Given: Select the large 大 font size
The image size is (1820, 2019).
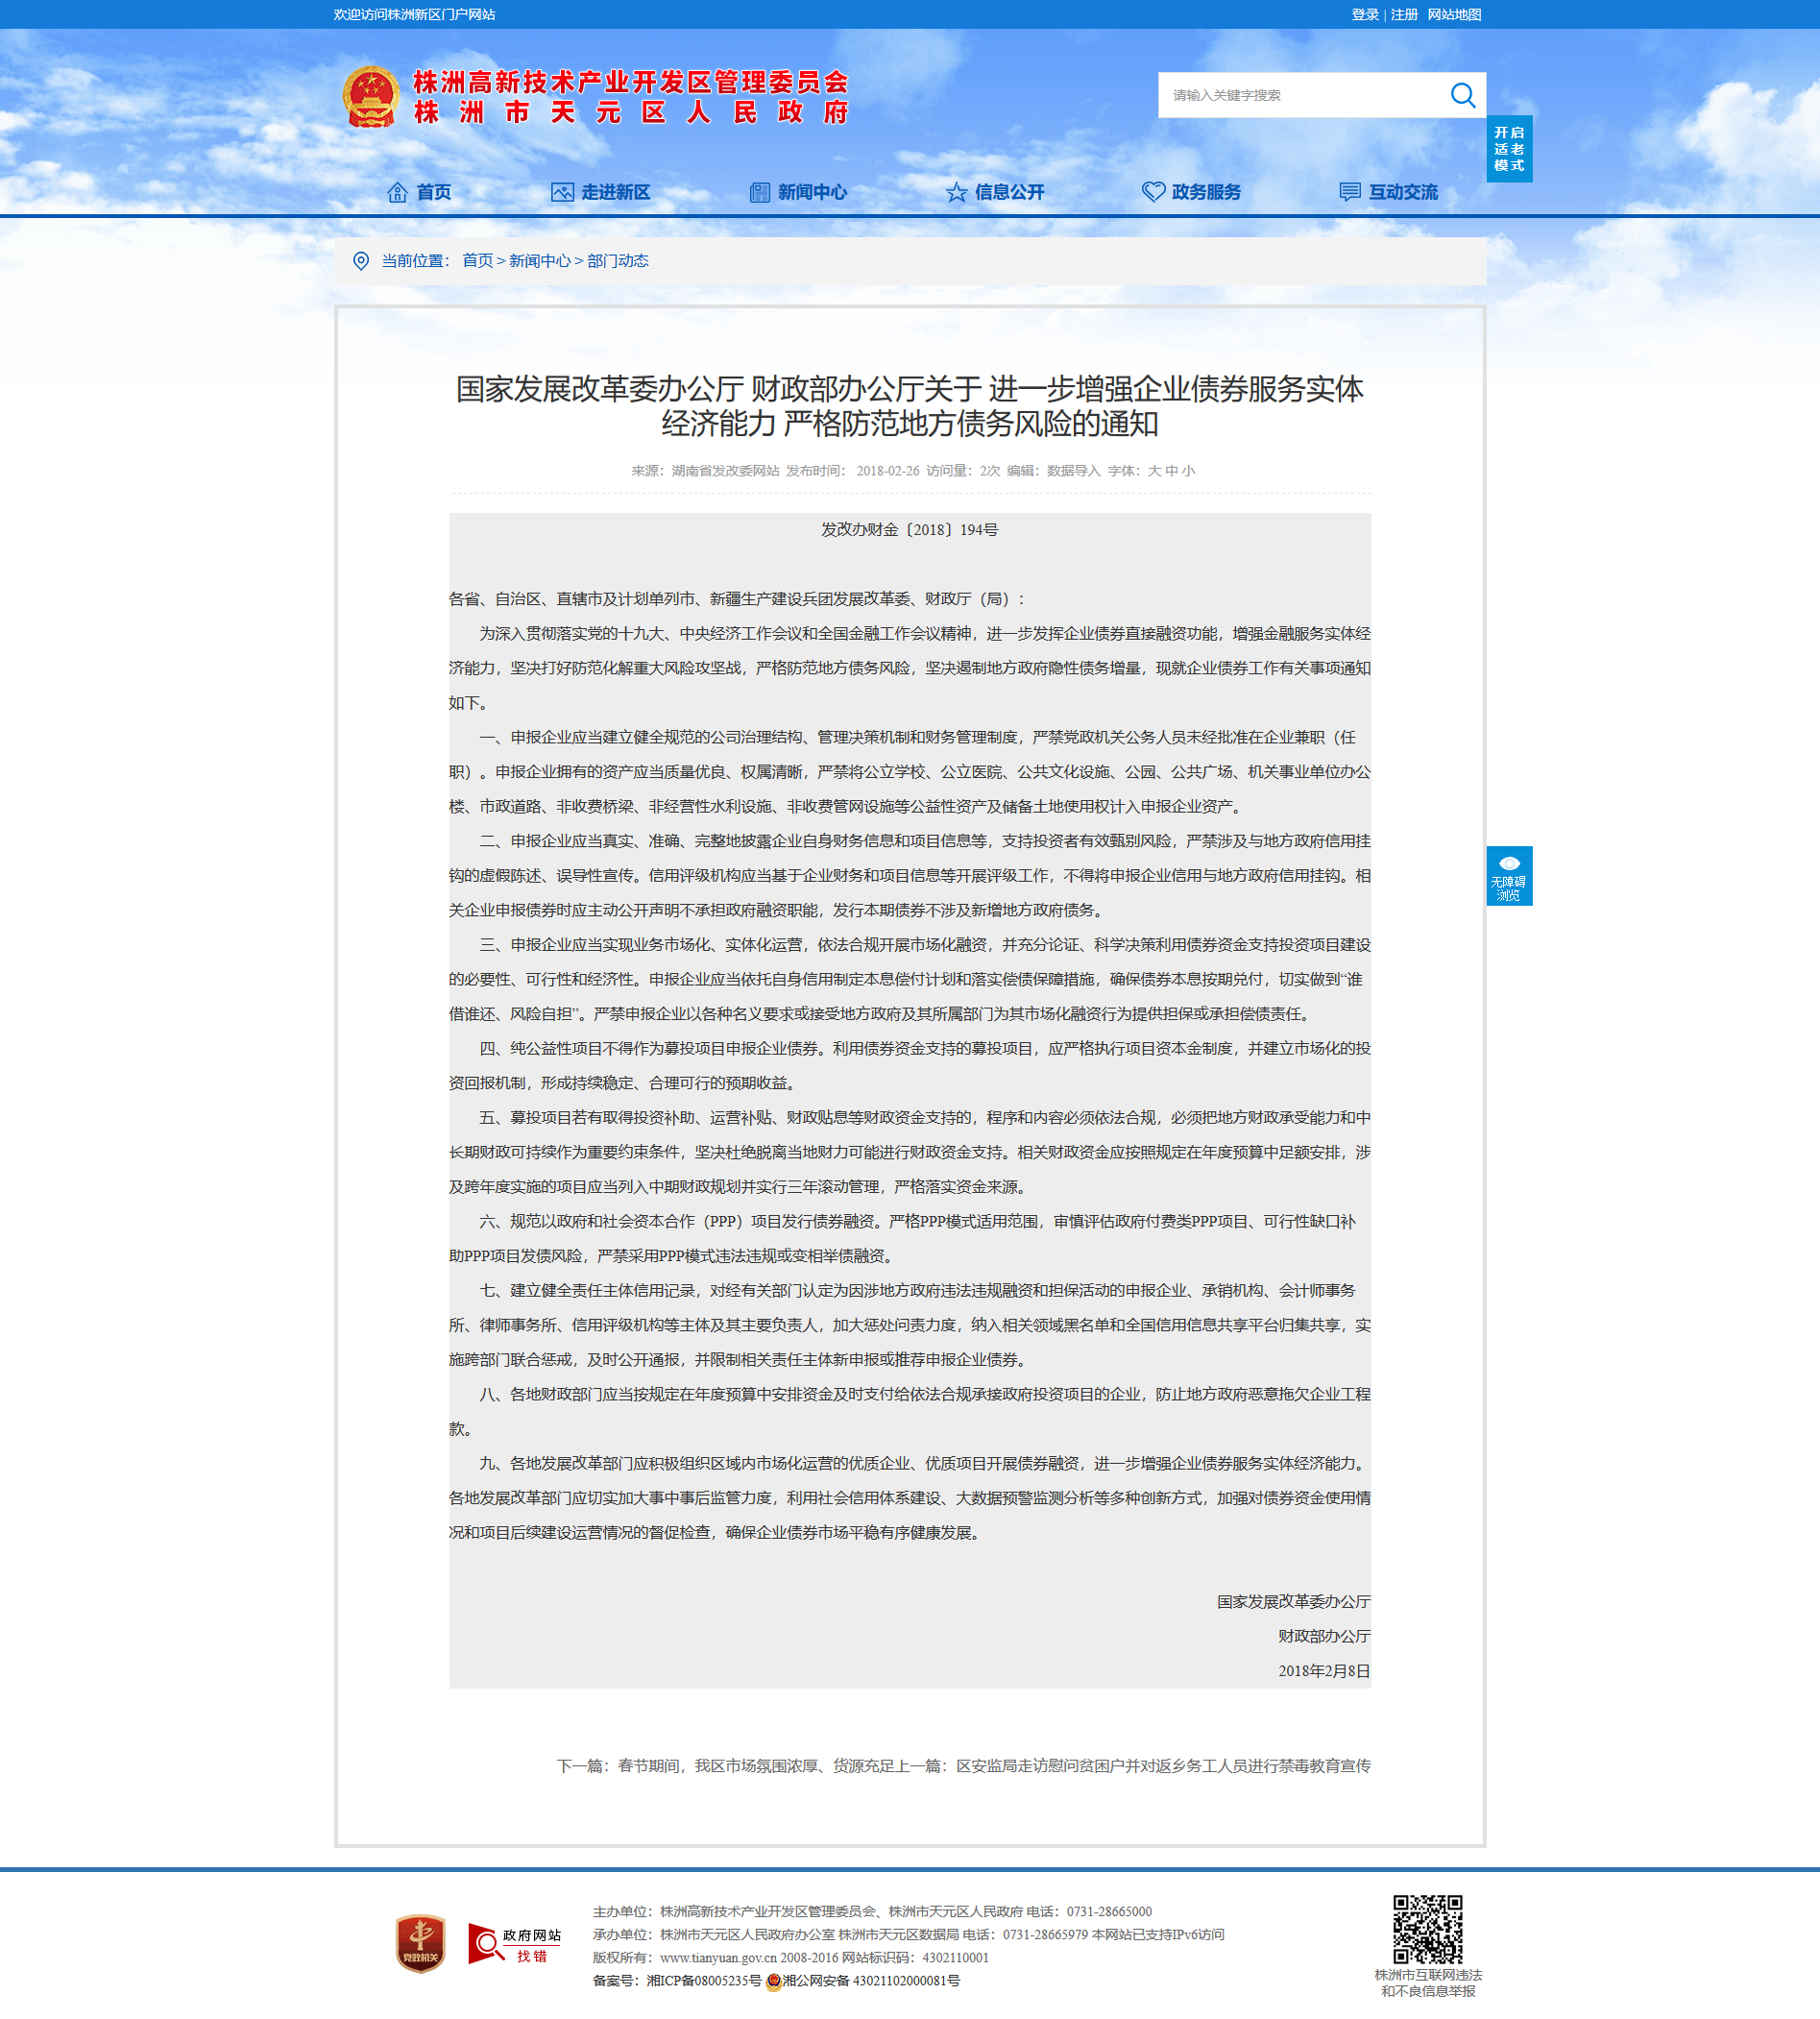Looking at the screenshot, I should coord(1154,471).
